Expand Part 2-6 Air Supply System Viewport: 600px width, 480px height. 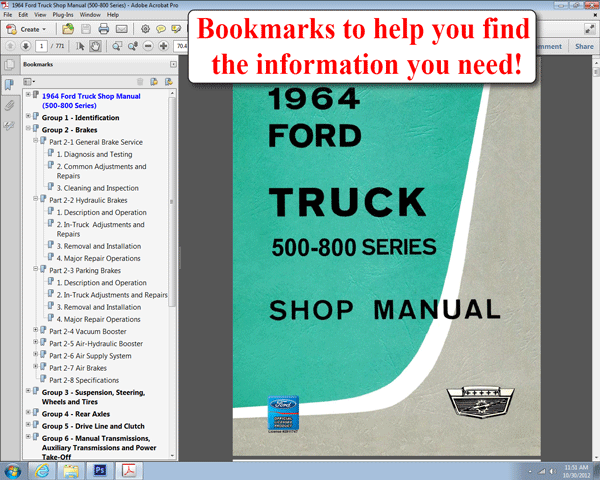click(x=35, y=354)
